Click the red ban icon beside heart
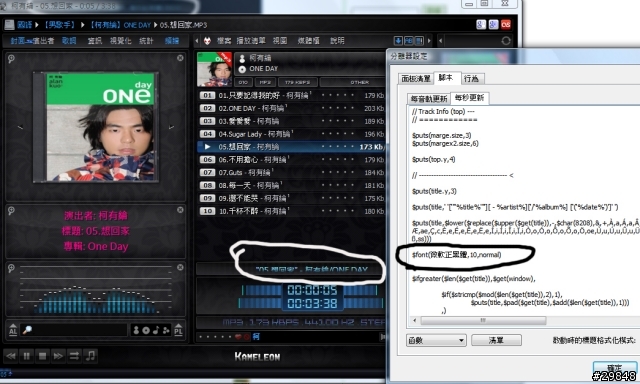 click(247, 337)
